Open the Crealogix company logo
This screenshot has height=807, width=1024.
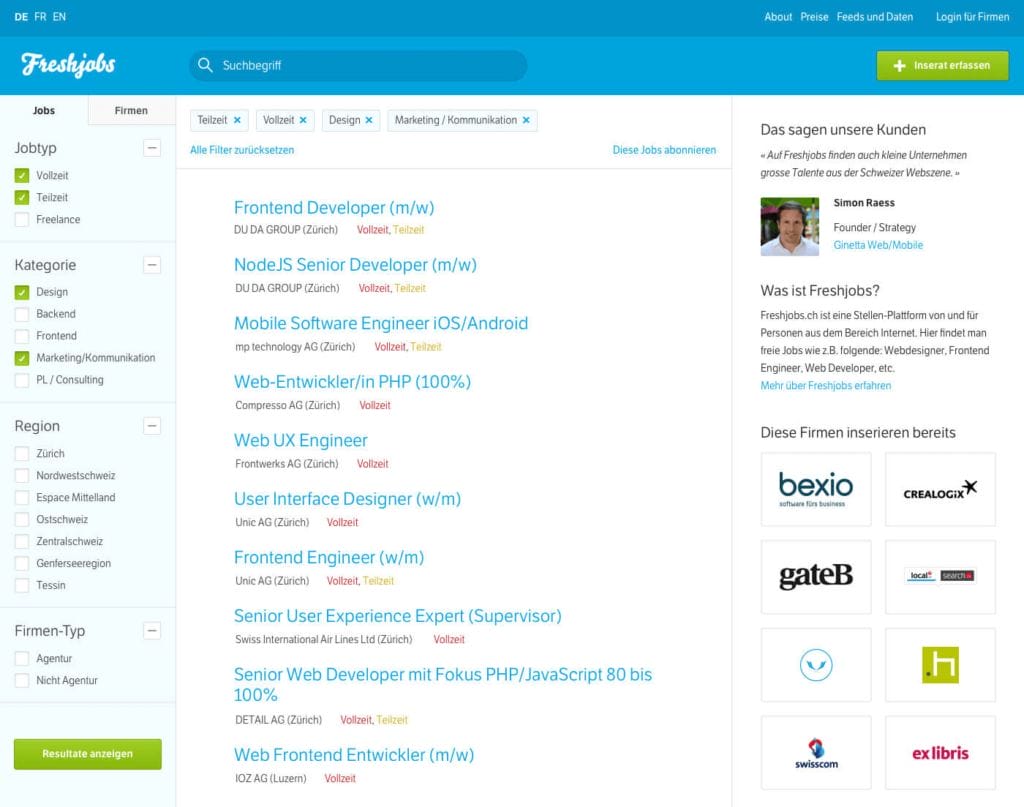[x=939, y=489]
